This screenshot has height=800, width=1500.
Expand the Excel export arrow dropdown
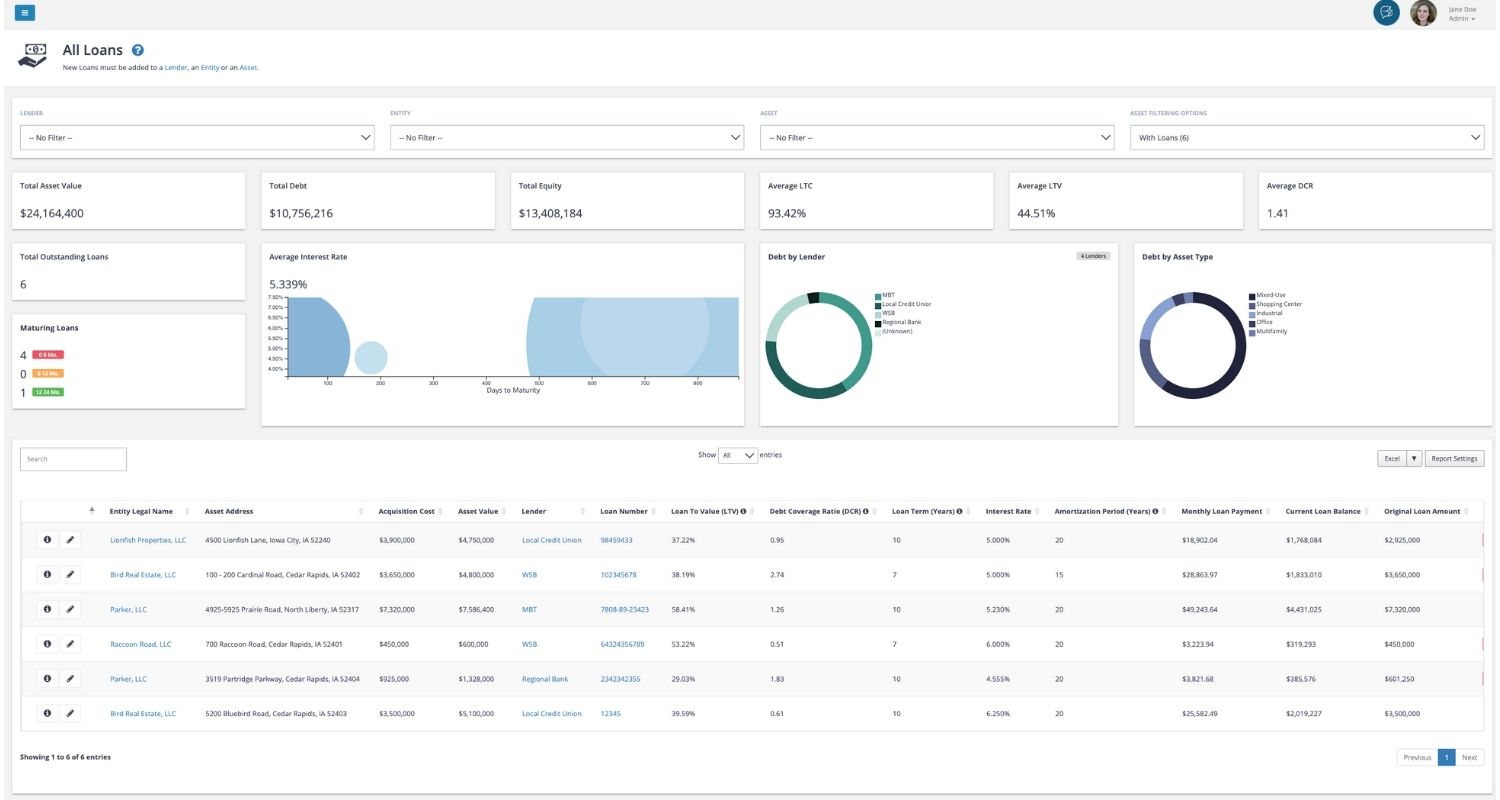[x=1413, y=458]
